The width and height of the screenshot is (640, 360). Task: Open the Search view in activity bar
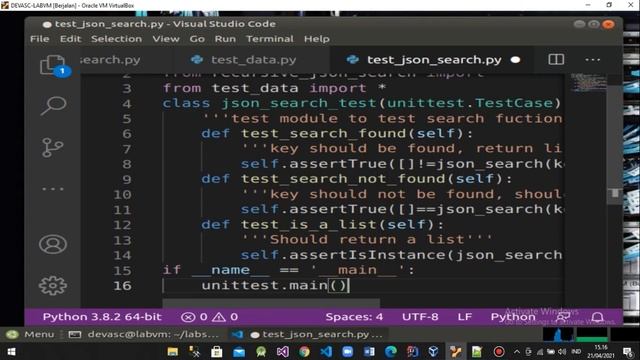pyautogui.click(x=53, y=105)
